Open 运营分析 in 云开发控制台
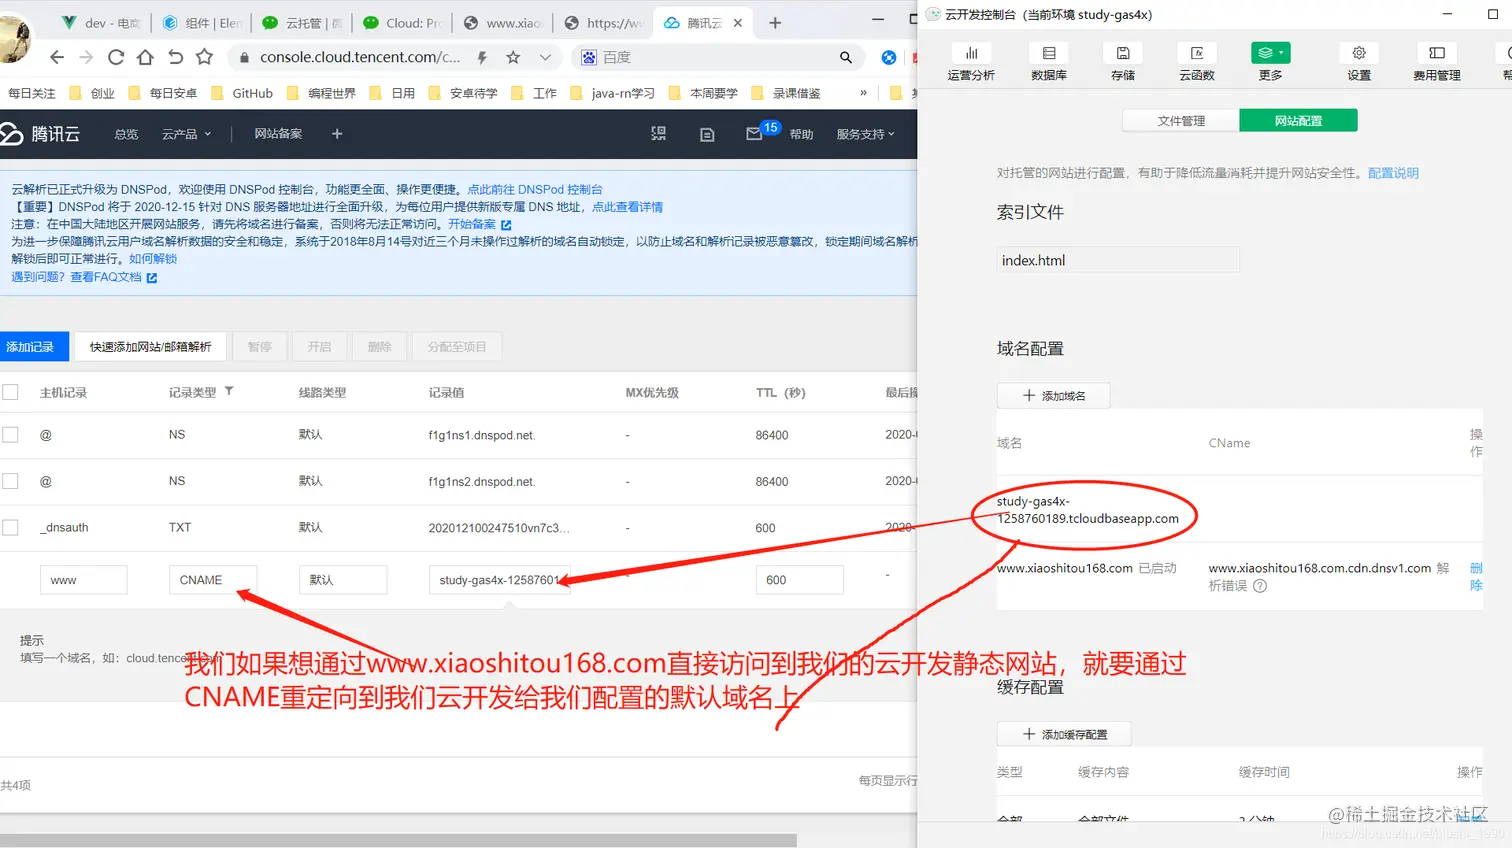Viewport: 1512px width, 848px height. click(x=971, y=62)
